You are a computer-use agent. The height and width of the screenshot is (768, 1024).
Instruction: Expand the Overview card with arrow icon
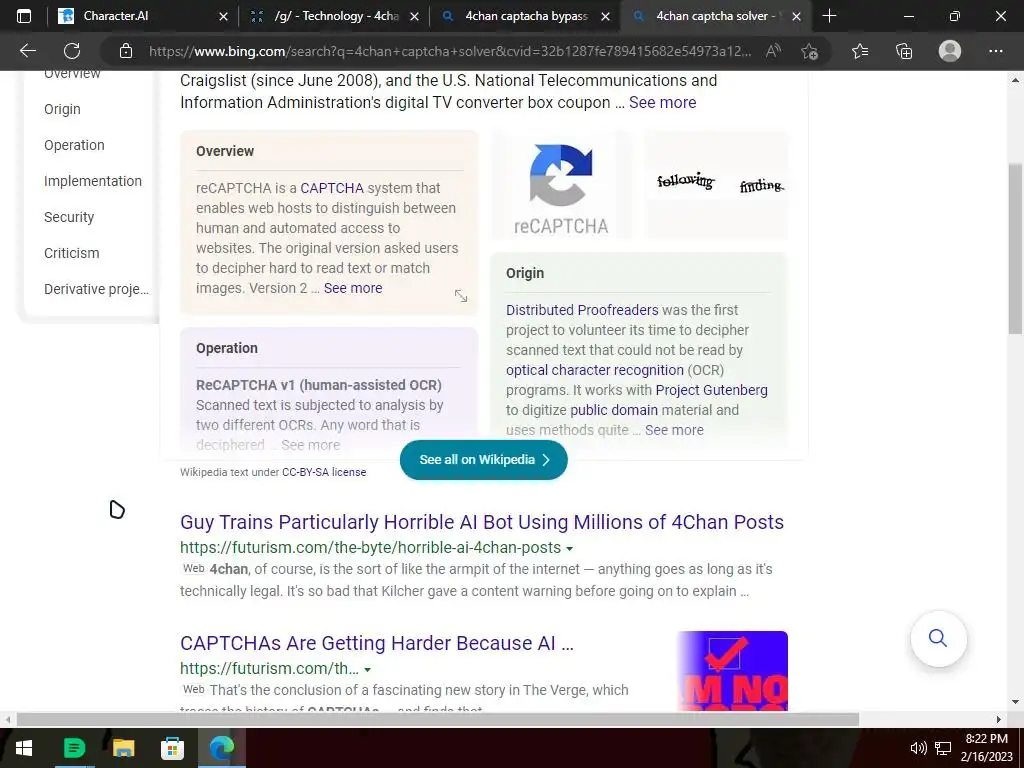coord(461,296)
